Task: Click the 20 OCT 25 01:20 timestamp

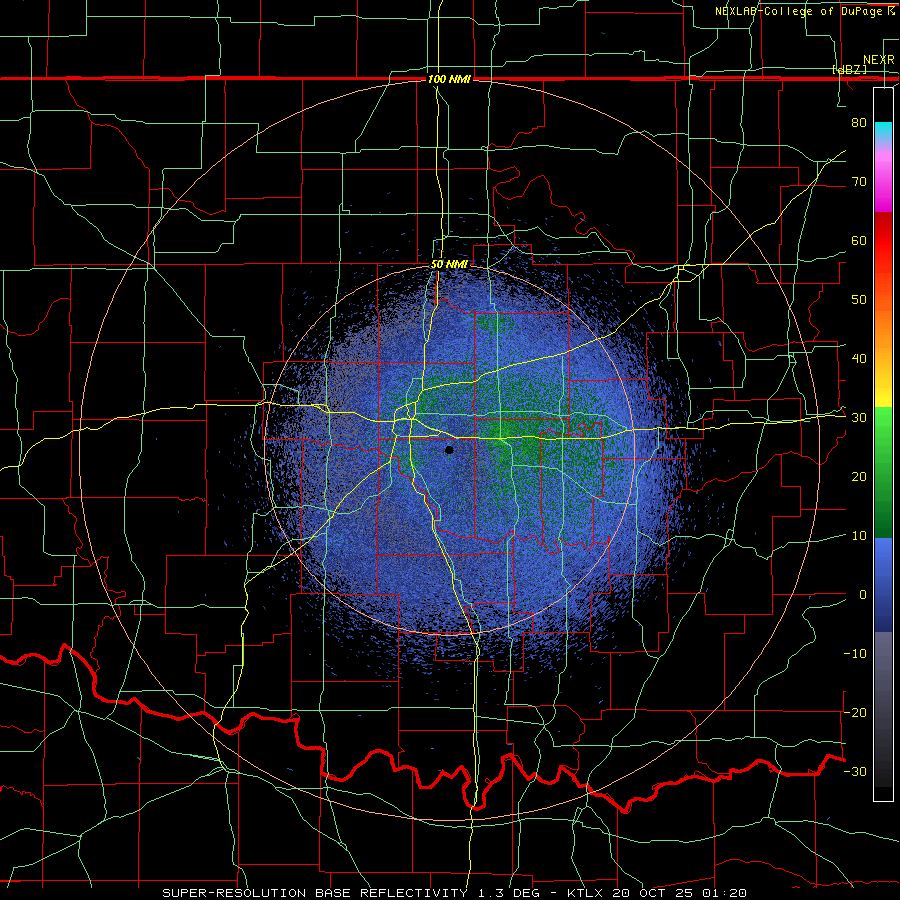Action: [680, 893]
